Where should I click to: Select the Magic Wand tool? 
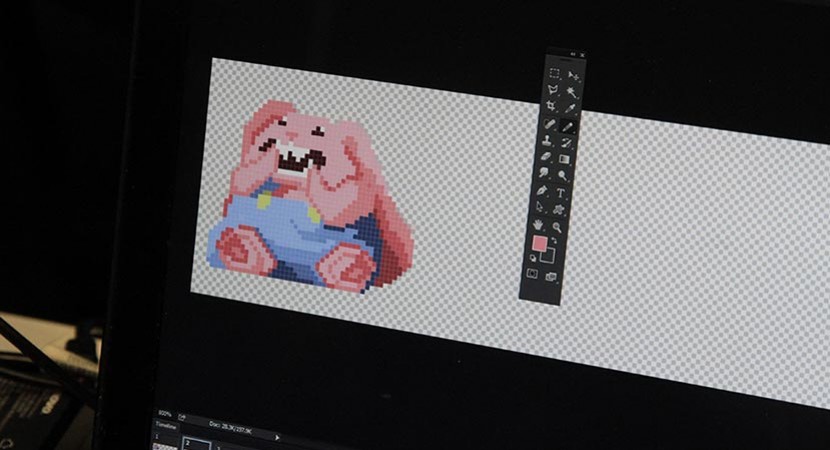(571, 92)
